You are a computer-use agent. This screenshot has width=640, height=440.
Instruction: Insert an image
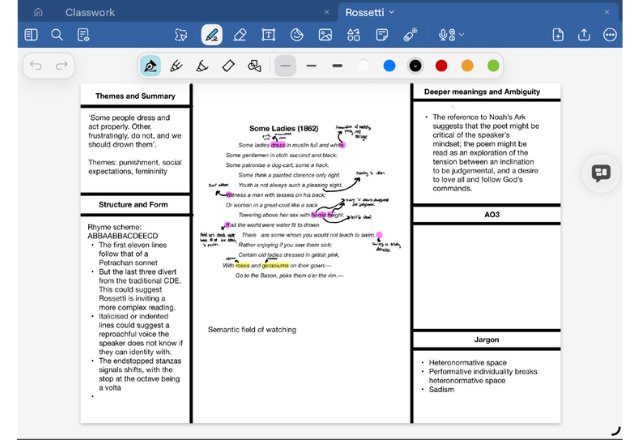tap(325, 35)
